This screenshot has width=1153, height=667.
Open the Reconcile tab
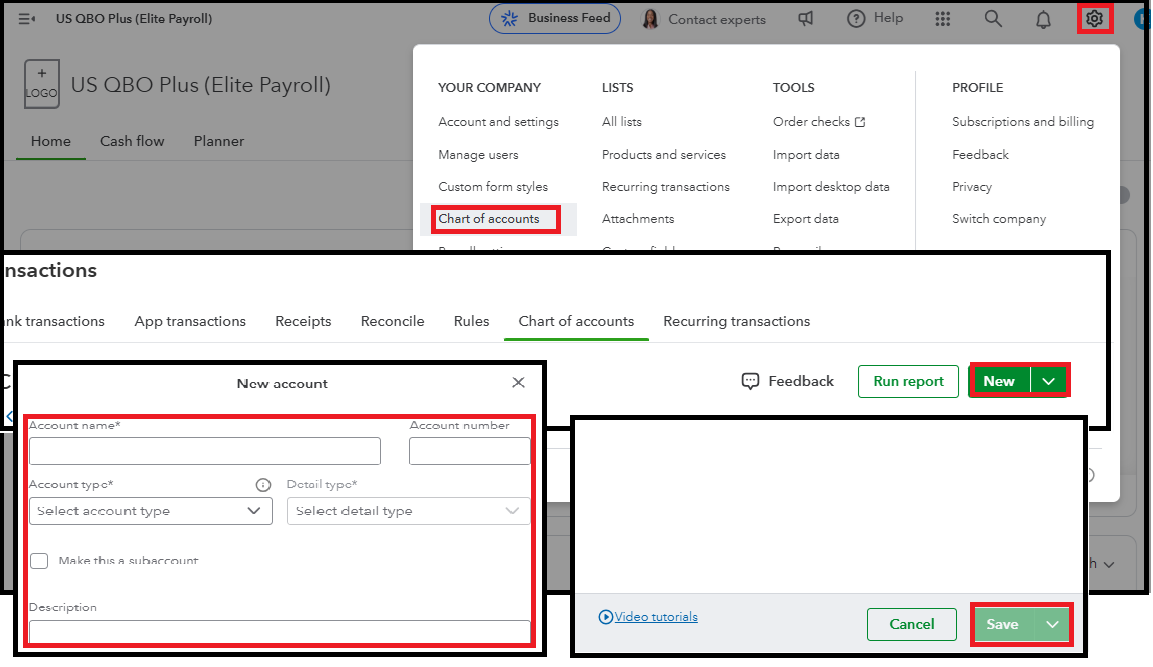coord(392,321)
